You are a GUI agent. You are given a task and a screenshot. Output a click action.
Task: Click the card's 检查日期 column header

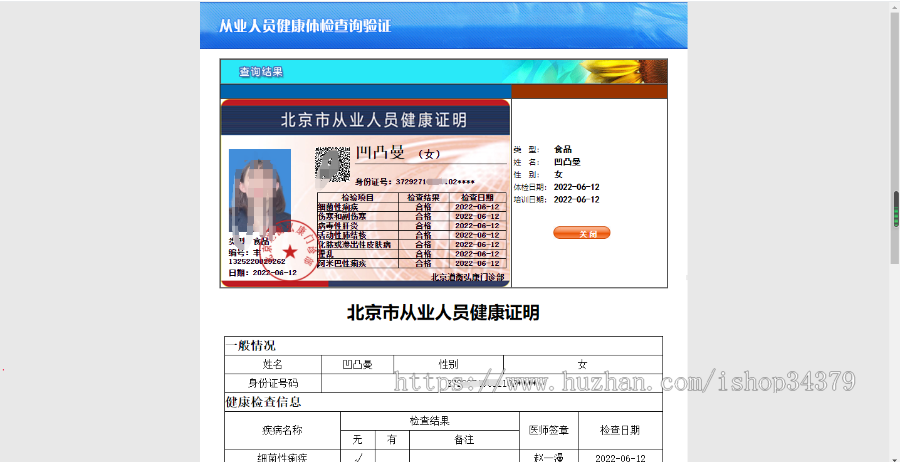click(478, 197)
